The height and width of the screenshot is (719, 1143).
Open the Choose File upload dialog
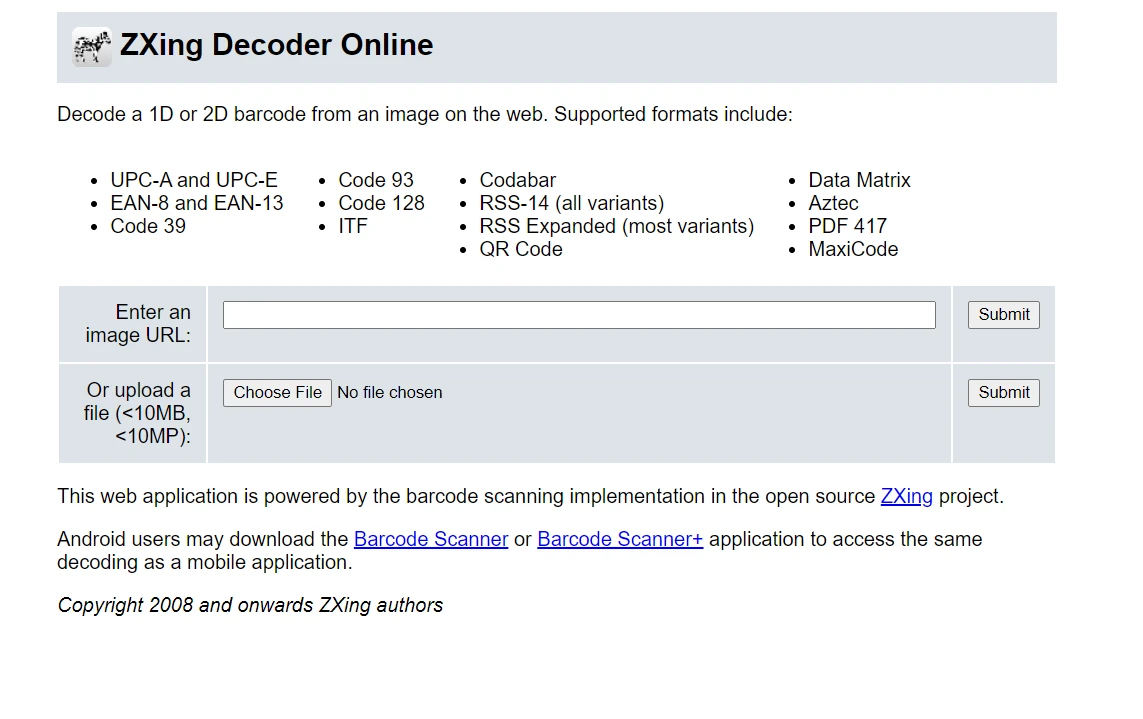coord(277,393)
